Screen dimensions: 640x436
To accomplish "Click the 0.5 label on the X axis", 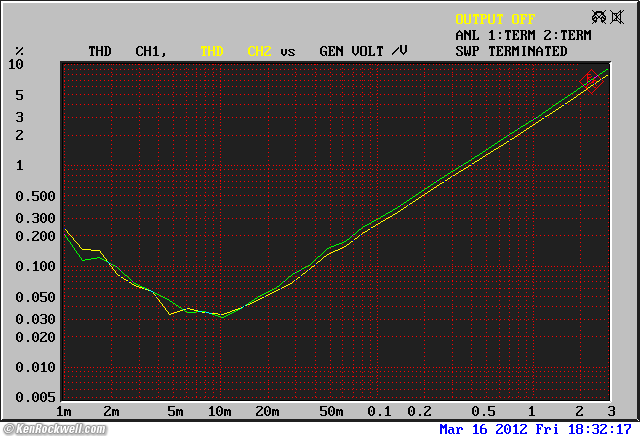I will [483, 412].
